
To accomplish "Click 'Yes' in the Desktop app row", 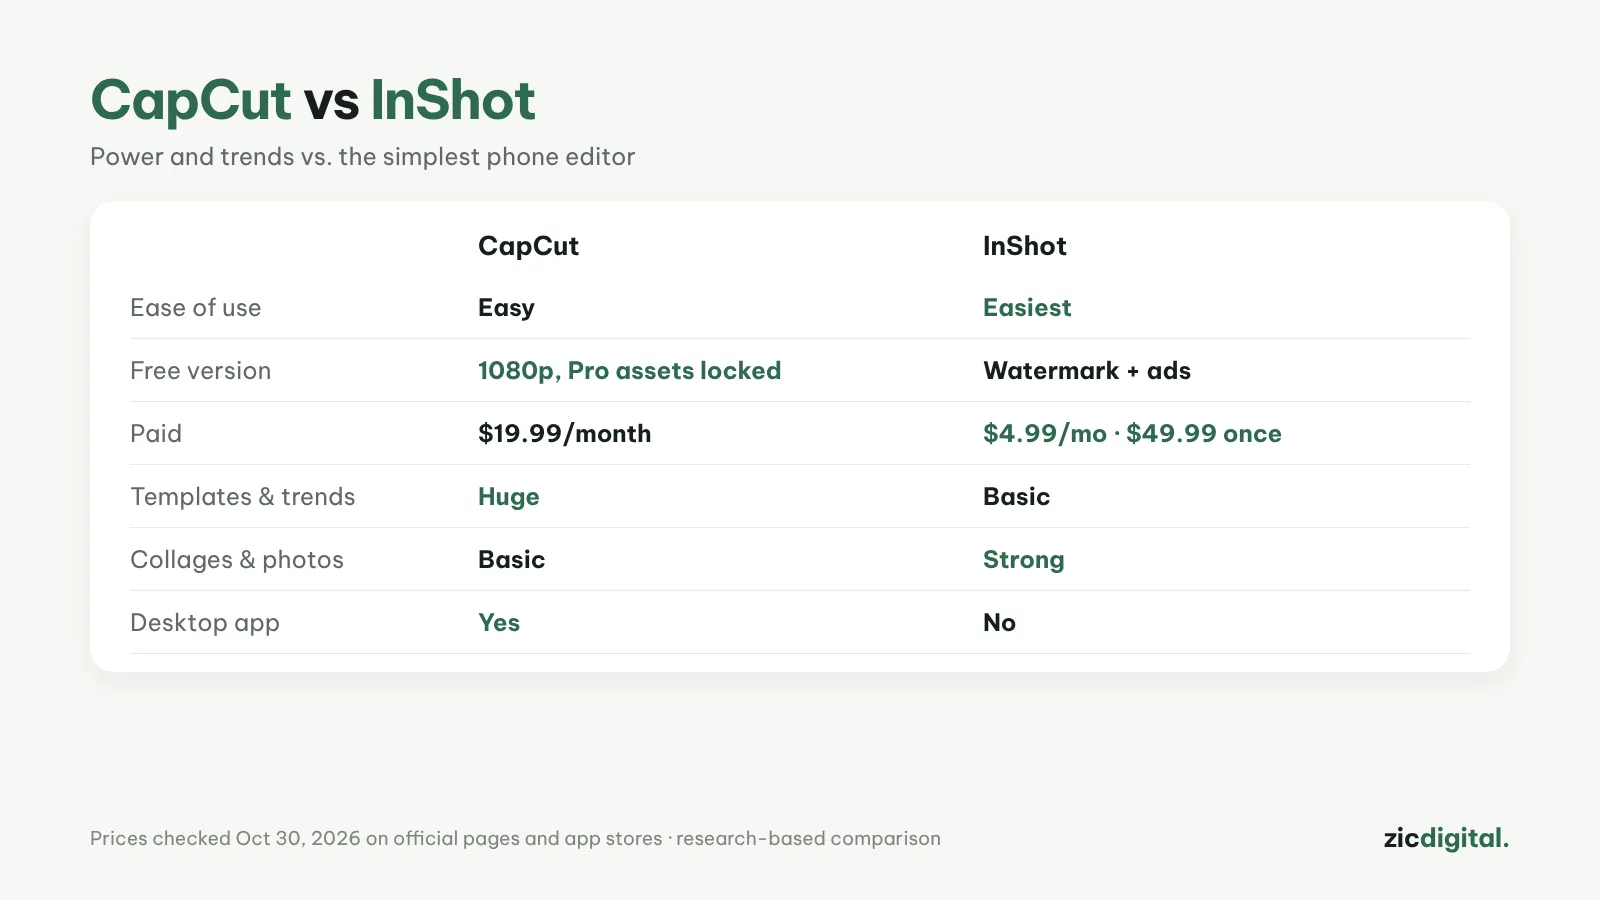I will 499,623.
